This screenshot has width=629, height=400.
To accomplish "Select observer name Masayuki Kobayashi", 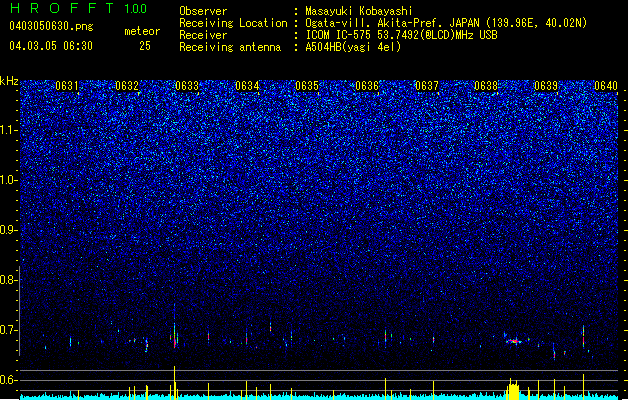I will click(x=358, y=11).
